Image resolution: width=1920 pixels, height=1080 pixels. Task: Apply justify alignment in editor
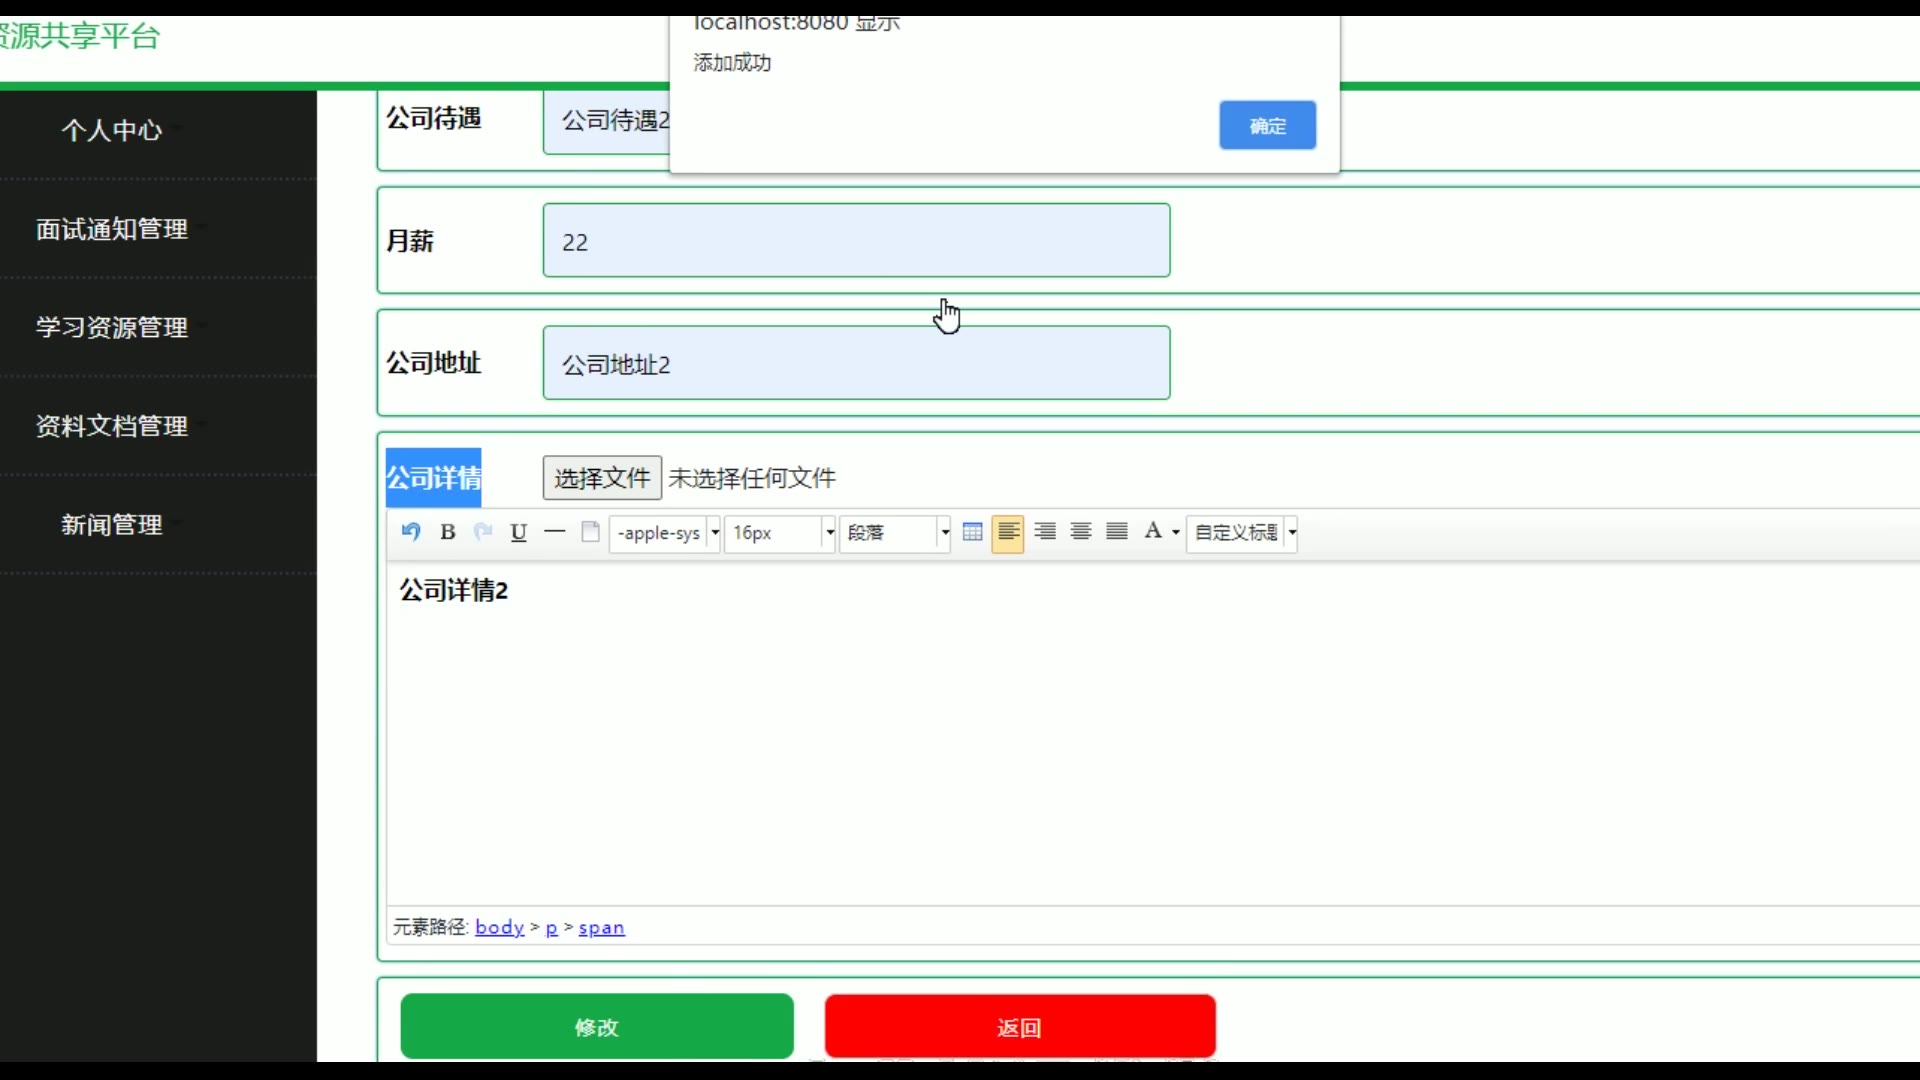pos(1117,532)
